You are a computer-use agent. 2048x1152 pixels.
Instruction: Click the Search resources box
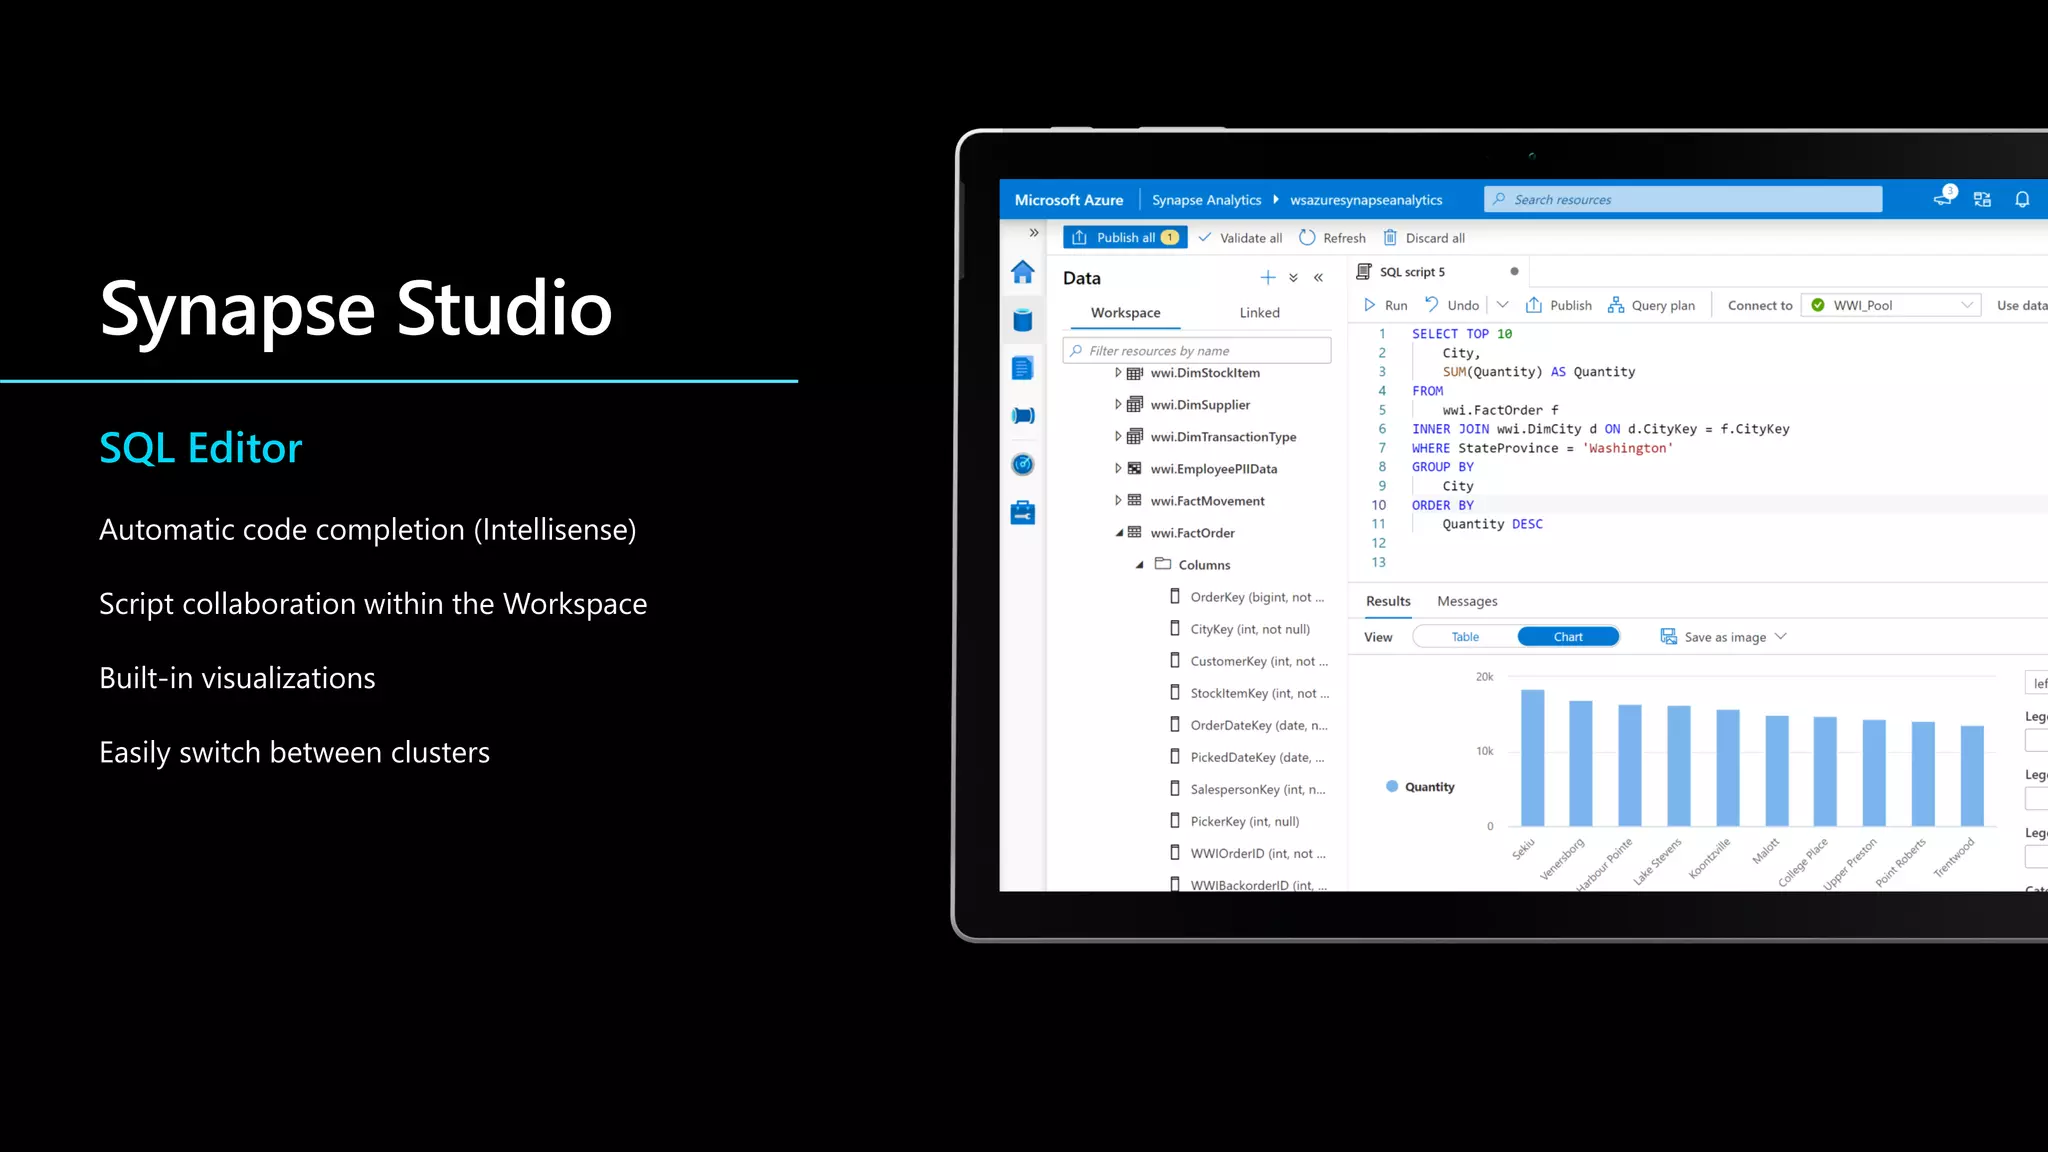(x=1682, y=200)
